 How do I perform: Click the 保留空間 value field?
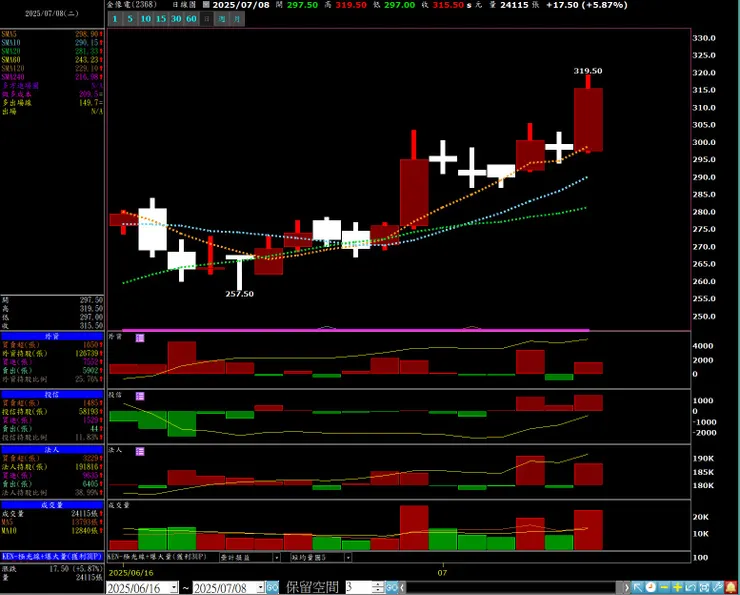click(x=359, y=588)
